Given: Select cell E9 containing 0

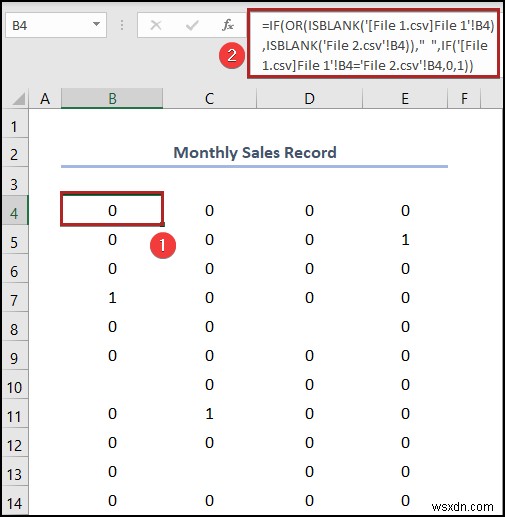Looking at the screenshot, I should tap(405, 355).
